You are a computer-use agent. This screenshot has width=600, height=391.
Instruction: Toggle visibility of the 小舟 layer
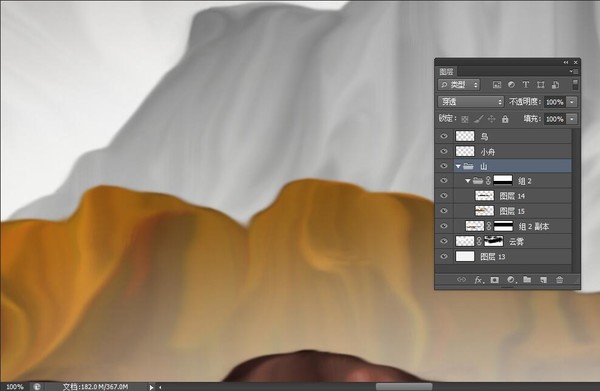(444, 152)
